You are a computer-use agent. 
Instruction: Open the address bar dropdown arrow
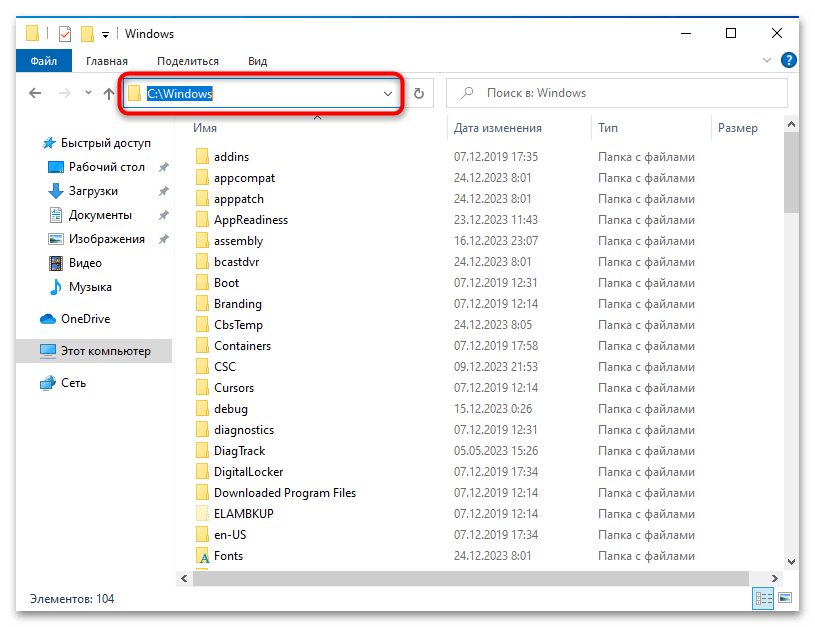pos(390,92)
